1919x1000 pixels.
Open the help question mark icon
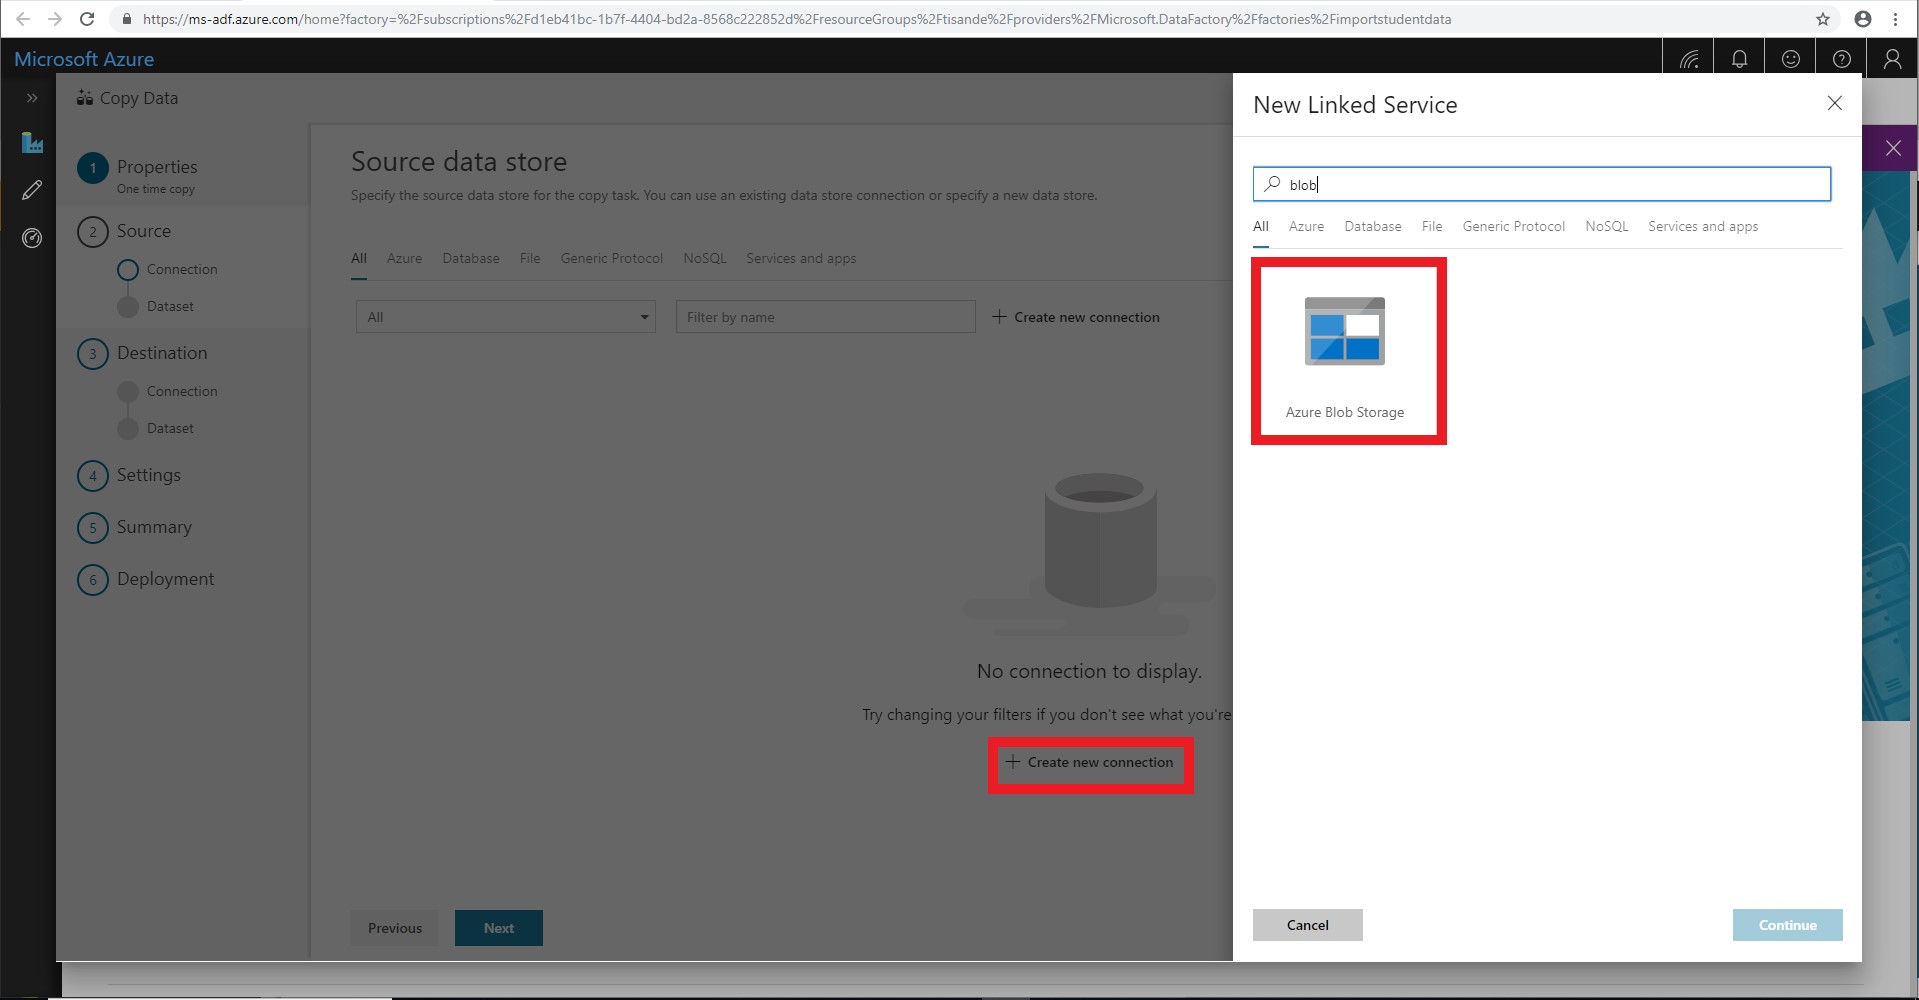click(x=1841, y=59)
